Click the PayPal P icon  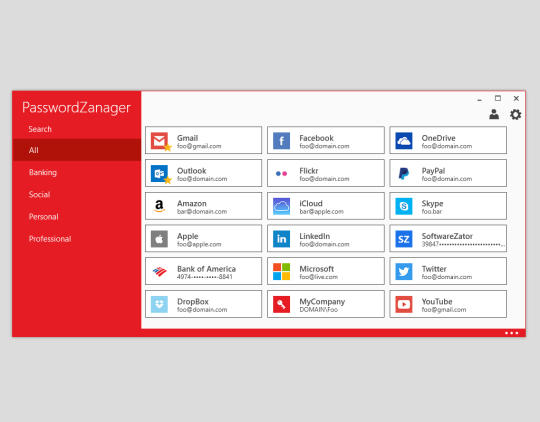[404, 173]
